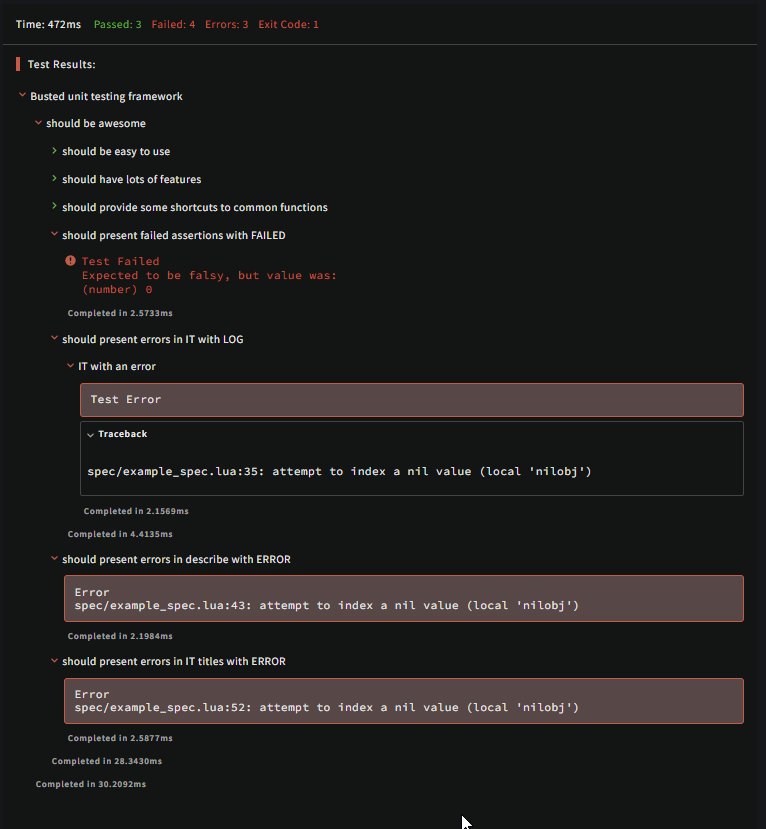Click the red Test Failed error icon
The image size is (766, 829).
coord(70,261)
